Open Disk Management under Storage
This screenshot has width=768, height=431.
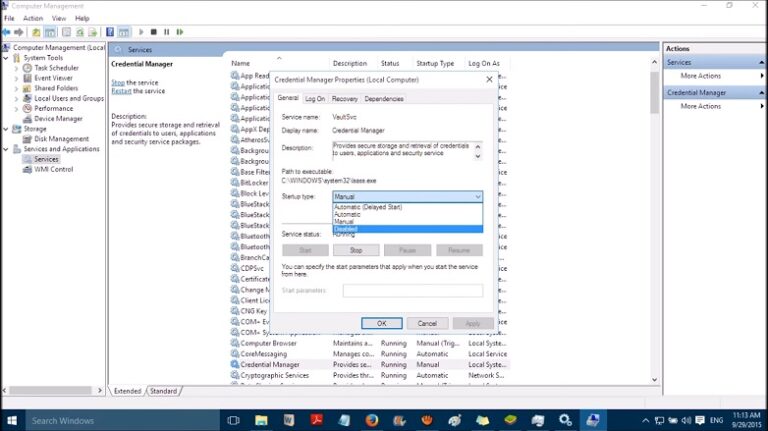point(61,139)
